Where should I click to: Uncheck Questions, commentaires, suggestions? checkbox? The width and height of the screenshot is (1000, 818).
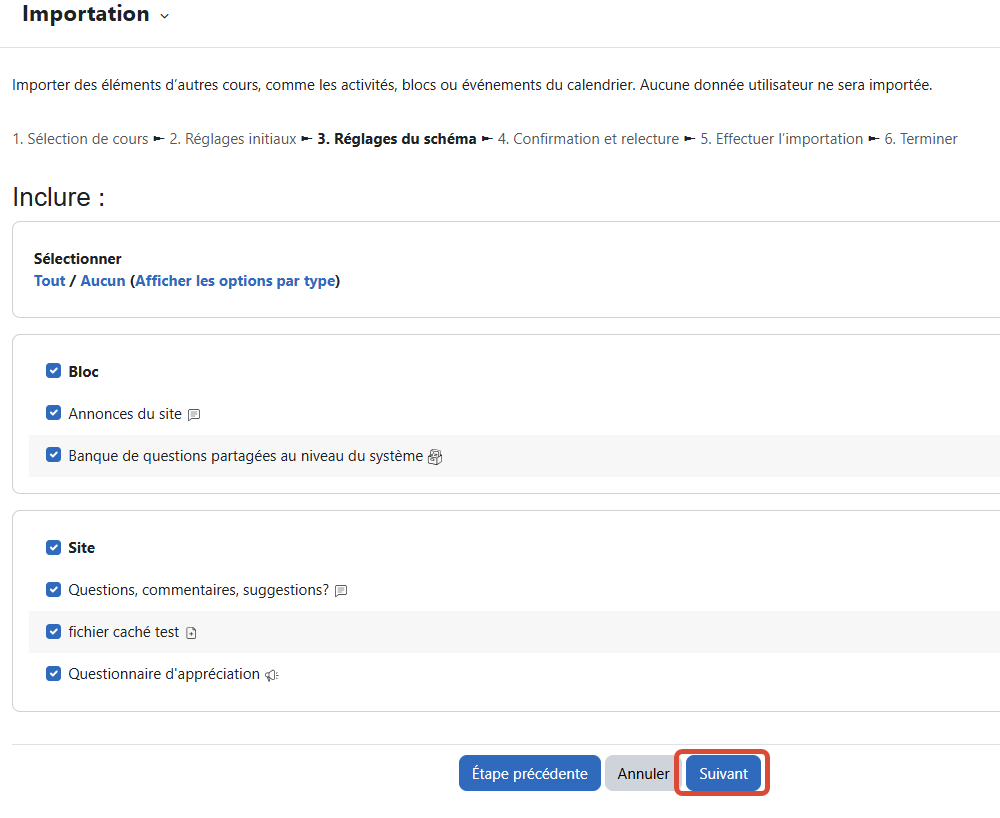pyautogui.click(x=54, y=590)
